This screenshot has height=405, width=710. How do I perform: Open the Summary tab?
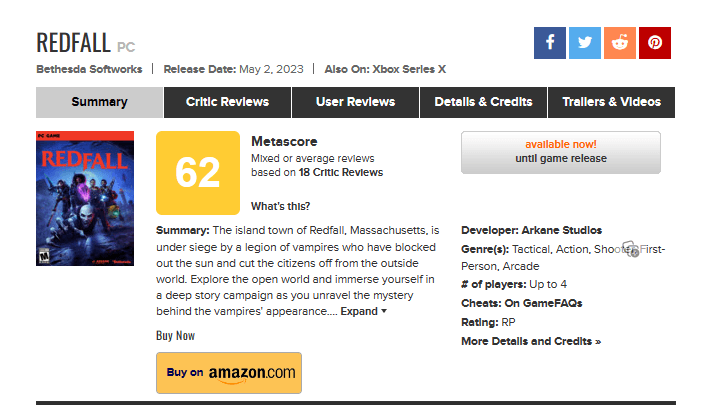(99, 102)
